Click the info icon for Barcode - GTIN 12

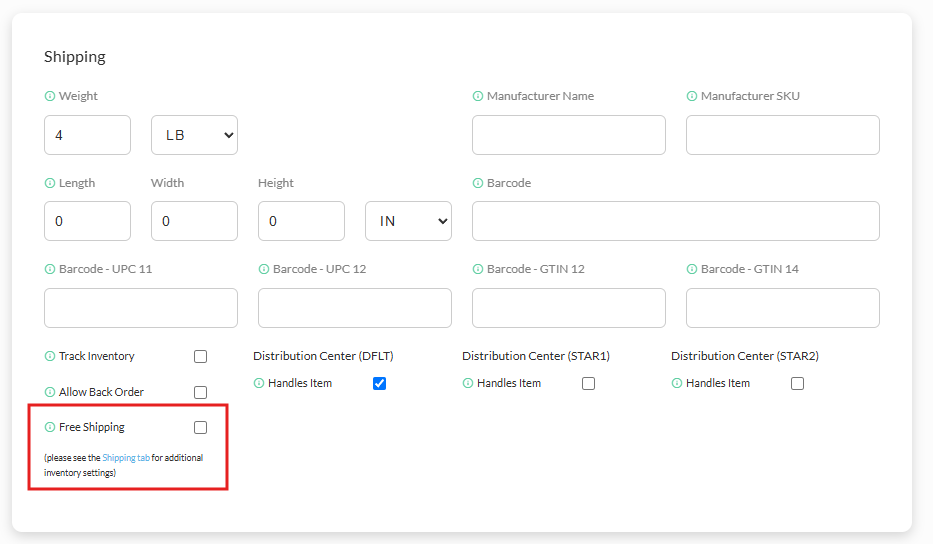[478, 270]
